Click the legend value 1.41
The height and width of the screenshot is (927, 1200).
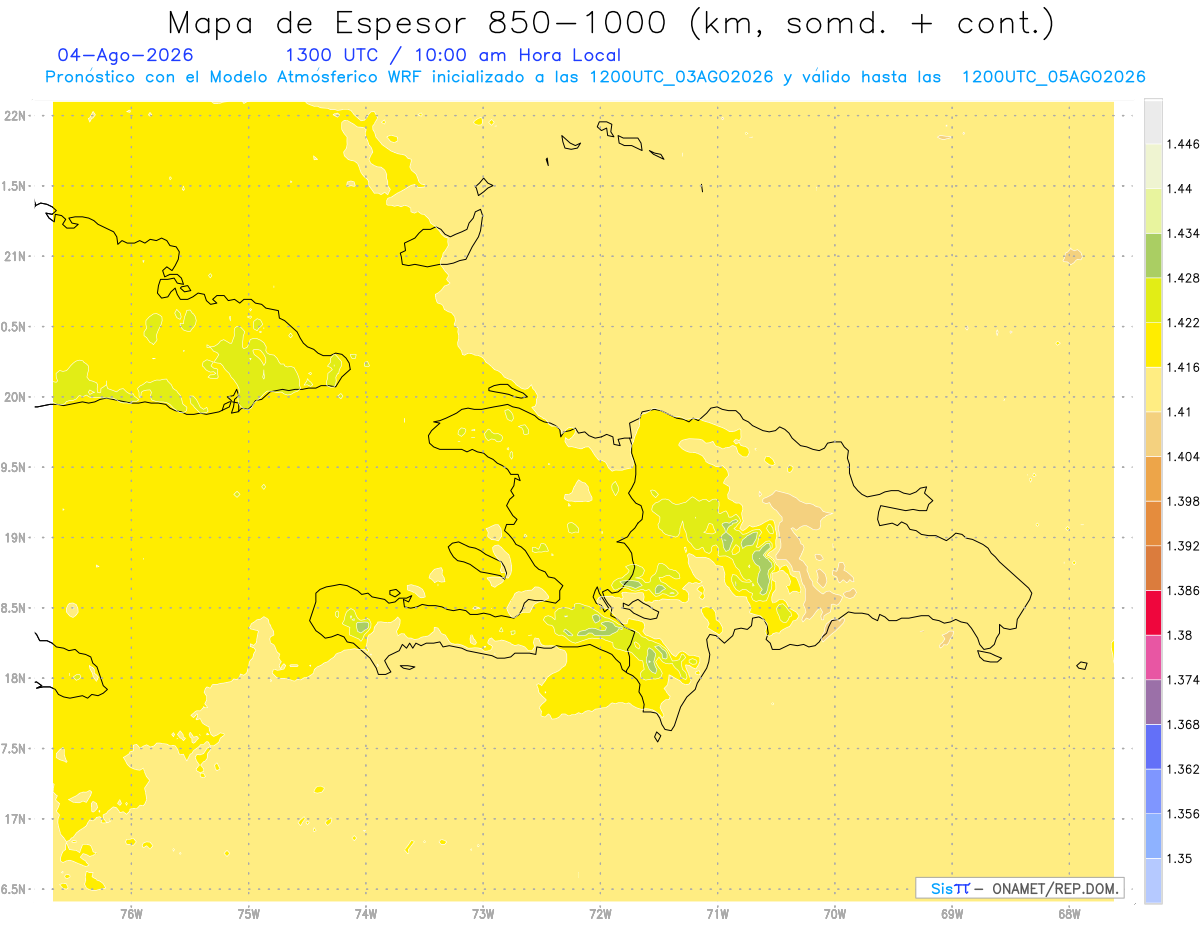(x=1177, y=412)
